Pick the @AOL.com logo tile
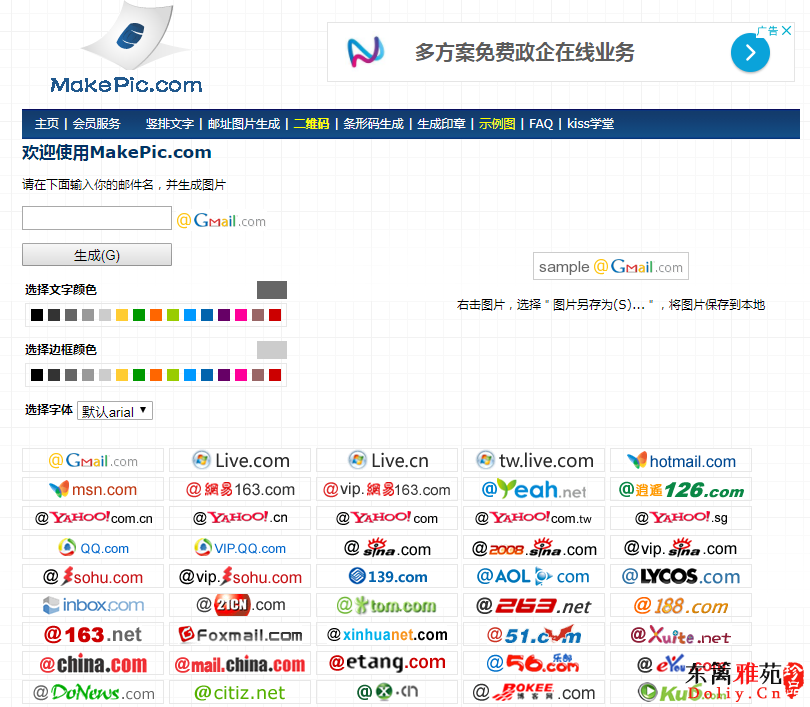 pyautogui.click(x=534, y=576)
